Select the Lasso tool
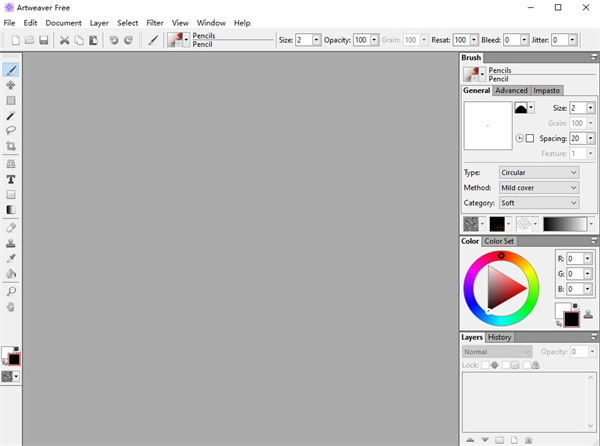This screenshot has width=600, height=446. point(11,131)
